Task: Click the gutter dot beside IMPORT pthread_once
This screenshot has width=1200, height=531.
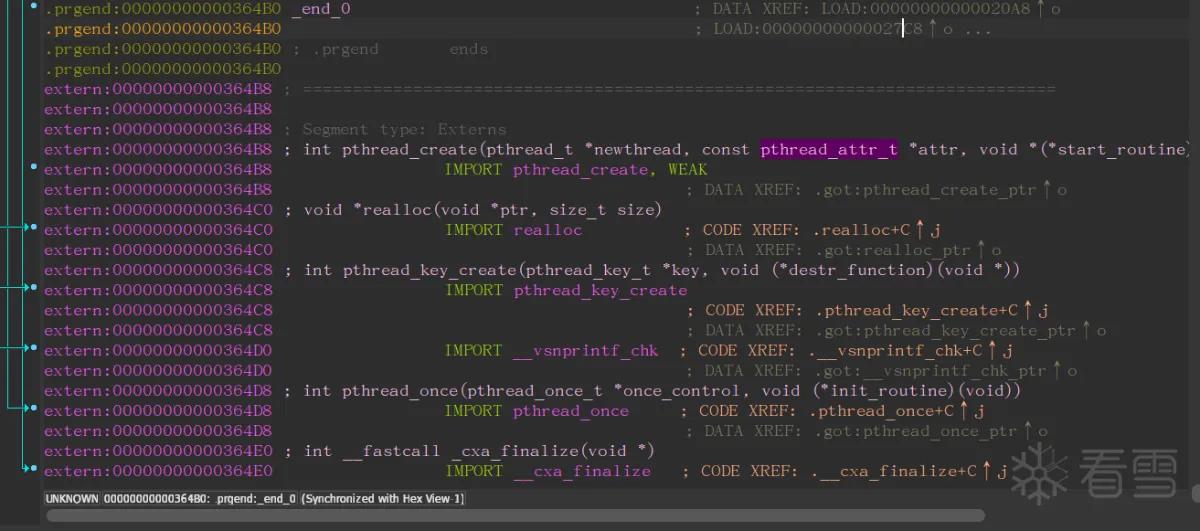Action: click(x=34, y=409)
